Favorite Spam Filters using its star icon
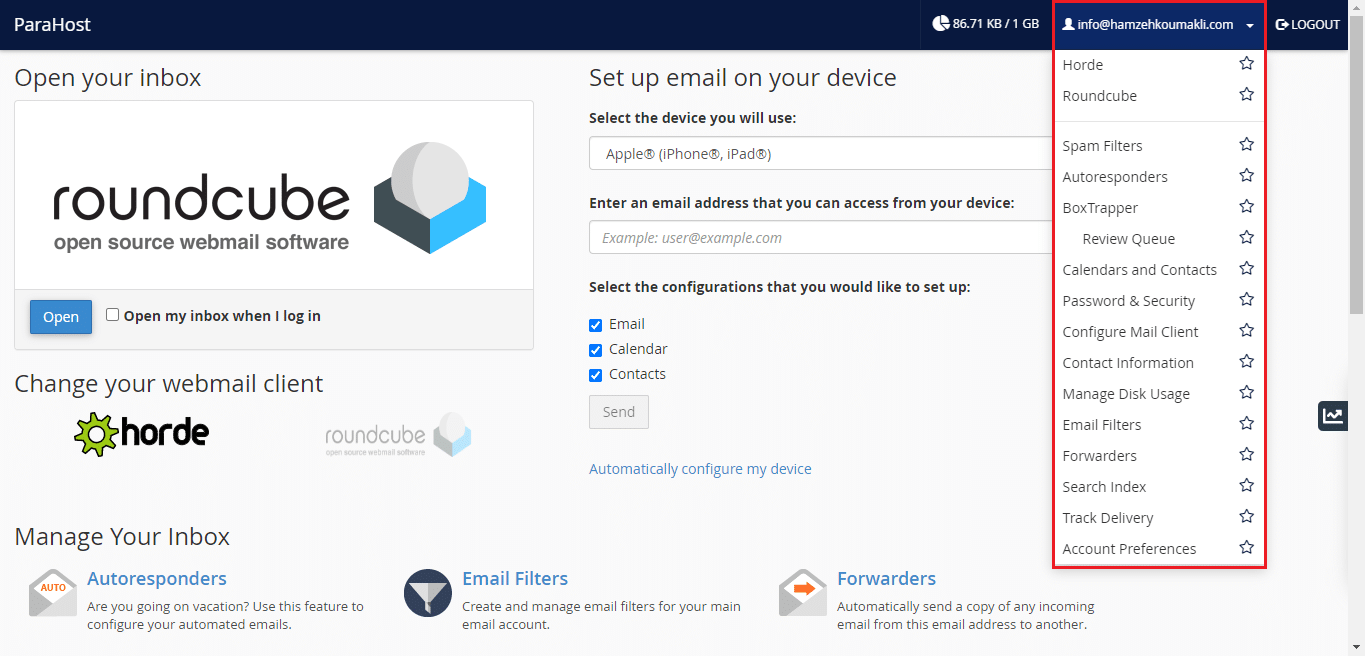This screenshot has width=1365, height=656. coord(1246,145)
